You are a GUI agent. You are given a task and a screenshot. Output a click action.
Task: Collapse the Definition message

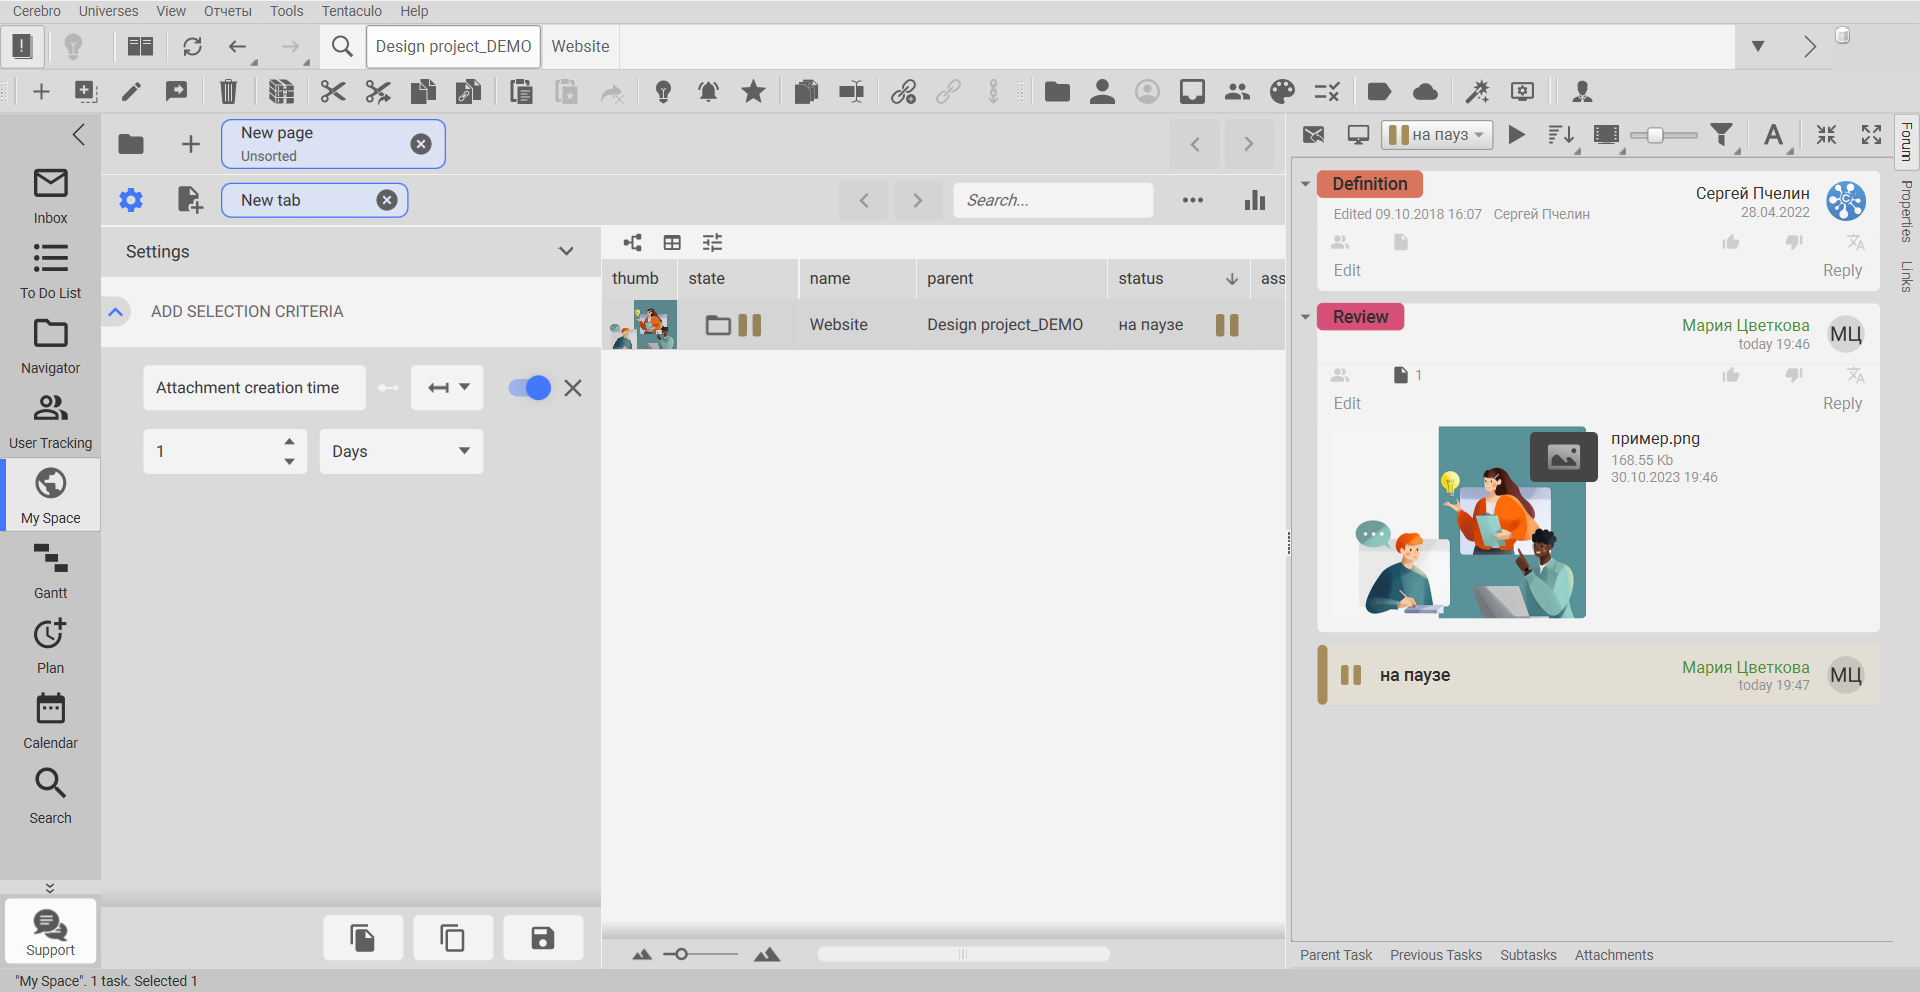click(1305, 184)
